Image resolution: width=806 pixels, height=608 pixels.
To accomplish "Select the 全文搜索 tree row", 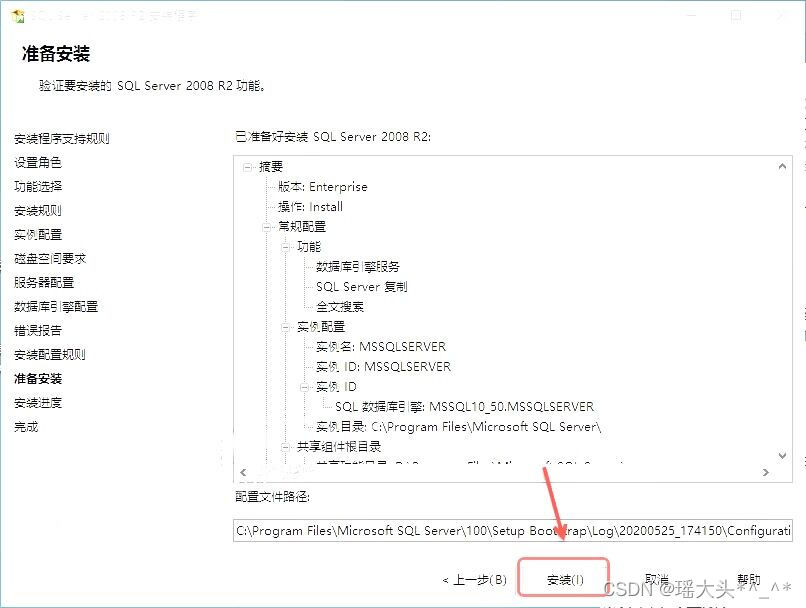I will [340, 307].
